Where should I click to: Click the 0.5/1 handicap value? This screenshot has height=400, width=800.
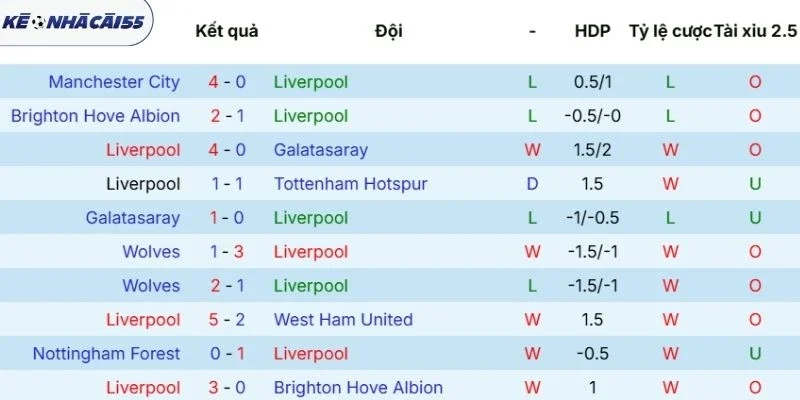point(593,82)
